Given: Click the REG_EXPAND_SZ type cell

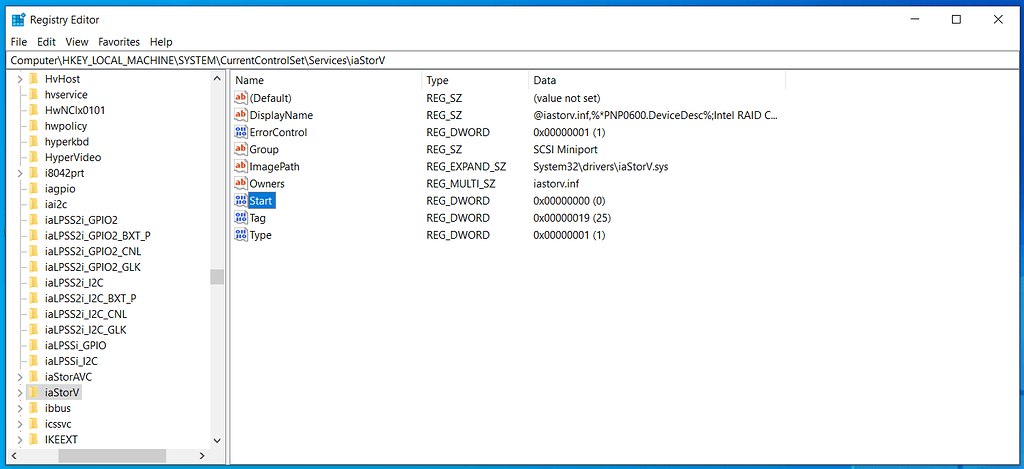Looking at the screenshot, I should [466, 167].
